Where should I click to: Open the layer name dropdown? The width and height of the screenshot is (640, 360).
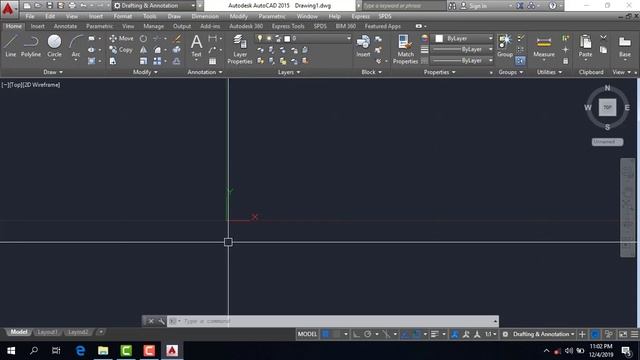click(x=303, y=38)
